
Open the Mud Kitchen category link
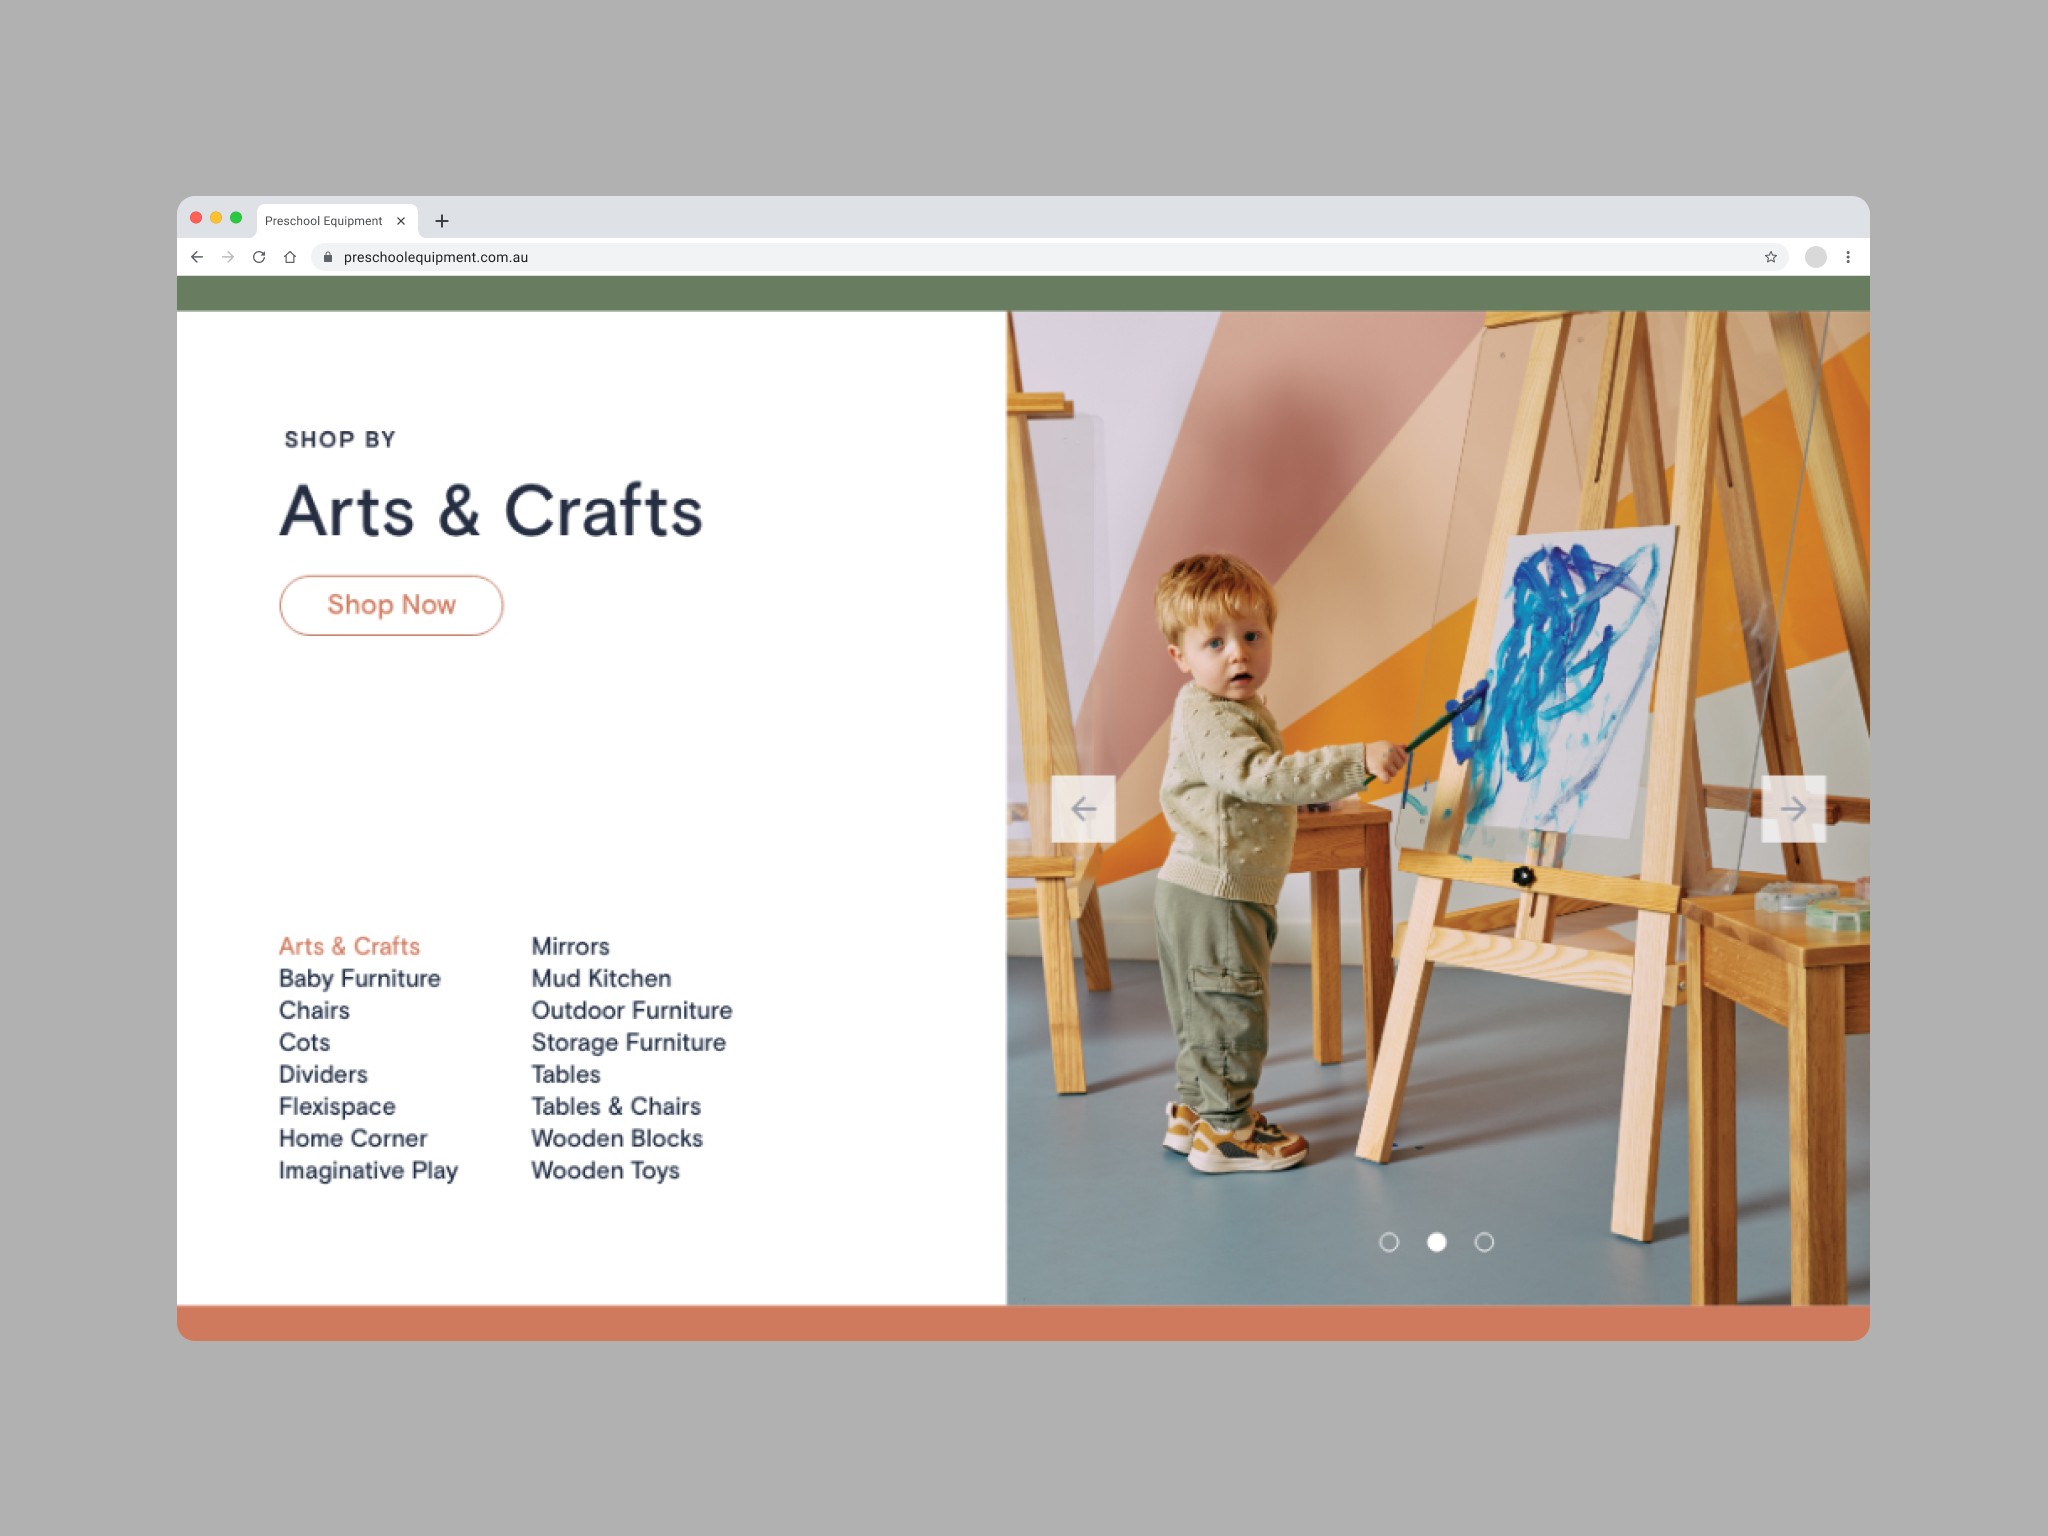coord(601,978)
